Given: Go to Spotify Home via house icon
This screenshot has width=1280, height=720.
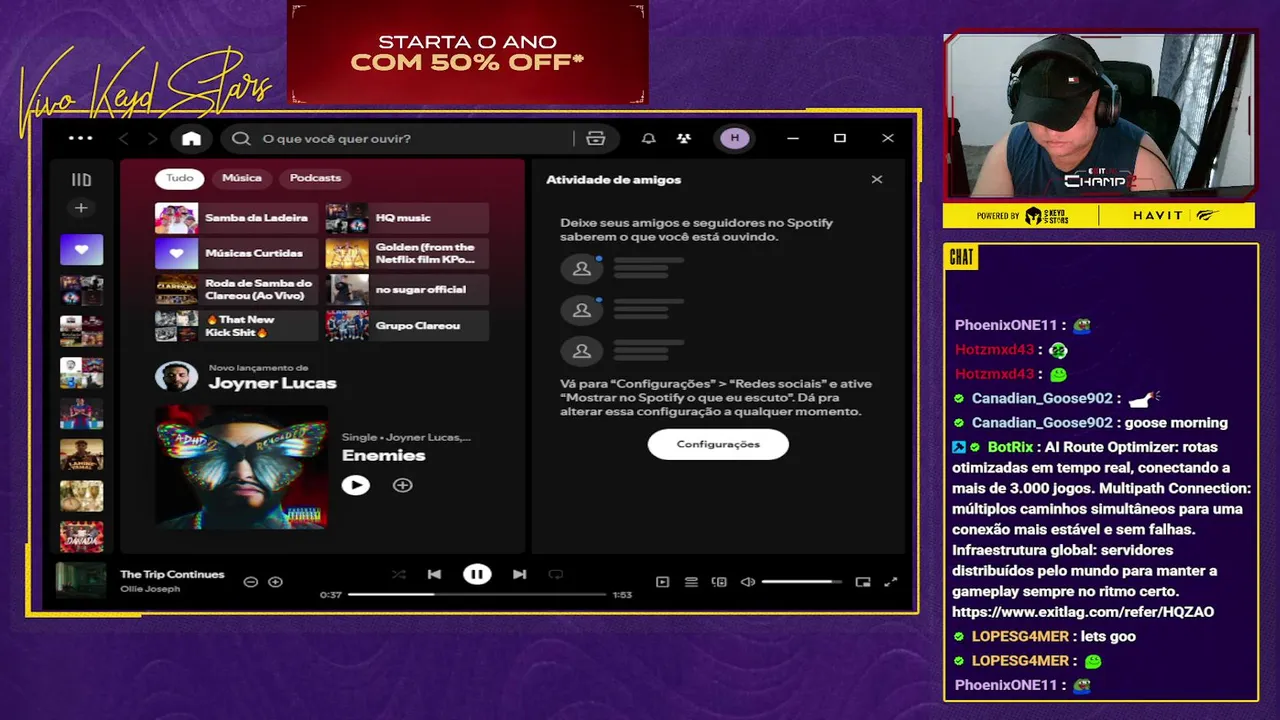Looking at the screenshot, I should click(x=191, y=138).
